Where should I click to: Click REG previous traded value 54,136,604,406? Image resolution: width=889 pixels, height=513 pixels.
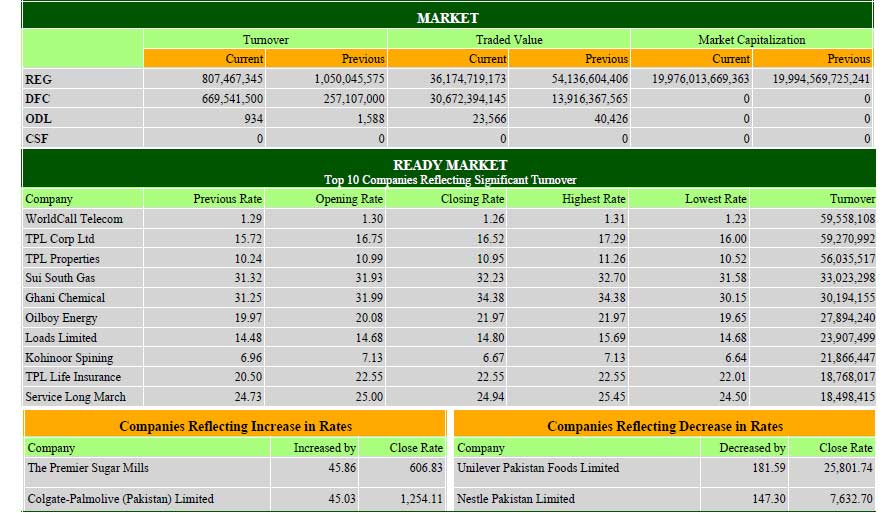590,79
